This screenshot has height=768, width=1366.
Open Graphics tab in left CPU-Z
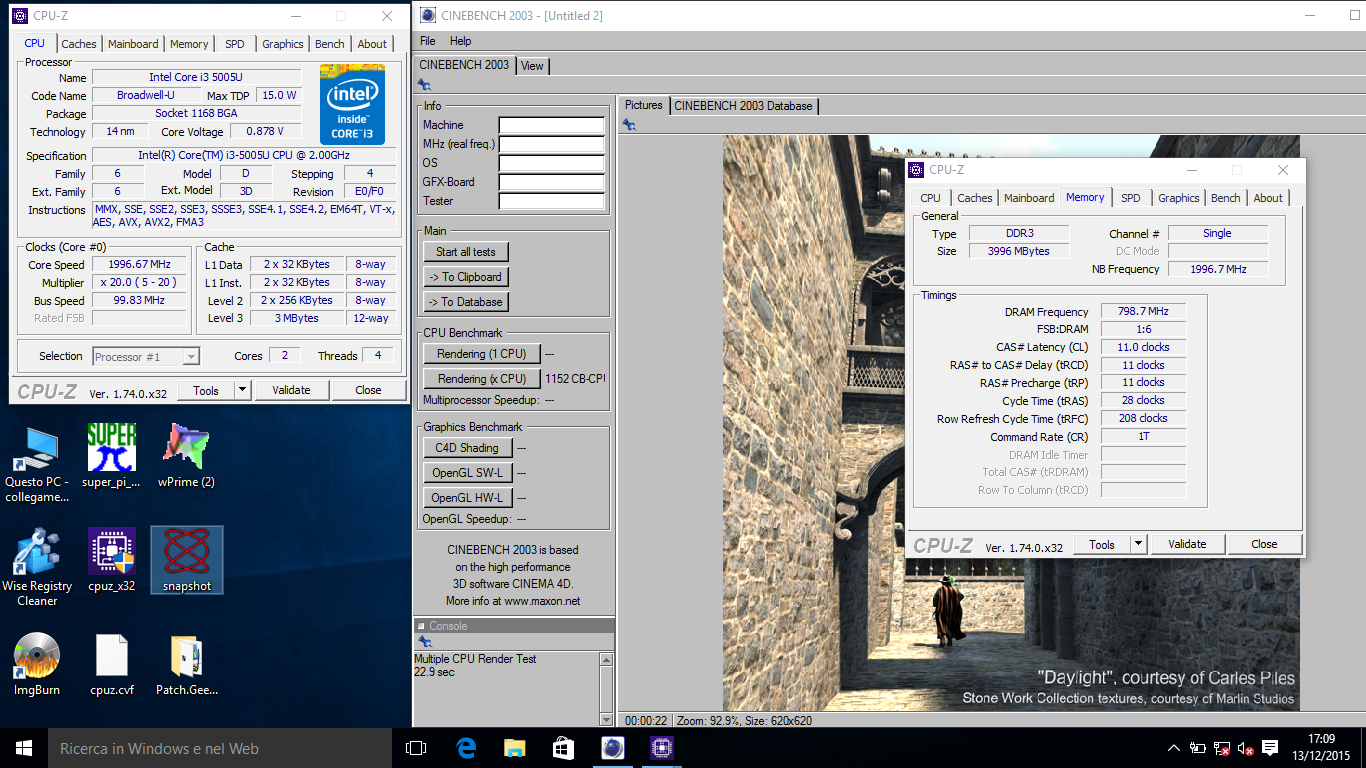[283, 44]
